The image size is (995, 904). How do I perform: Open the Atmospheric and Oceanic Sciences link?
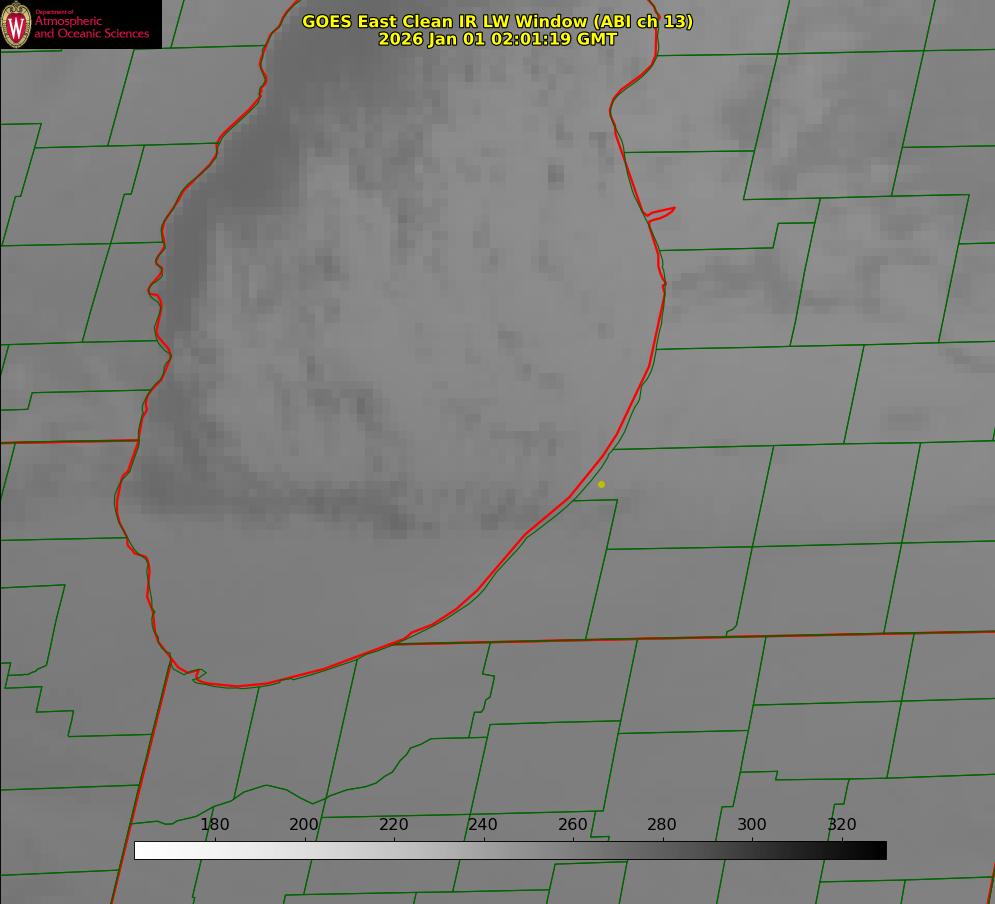pos(91,27)
